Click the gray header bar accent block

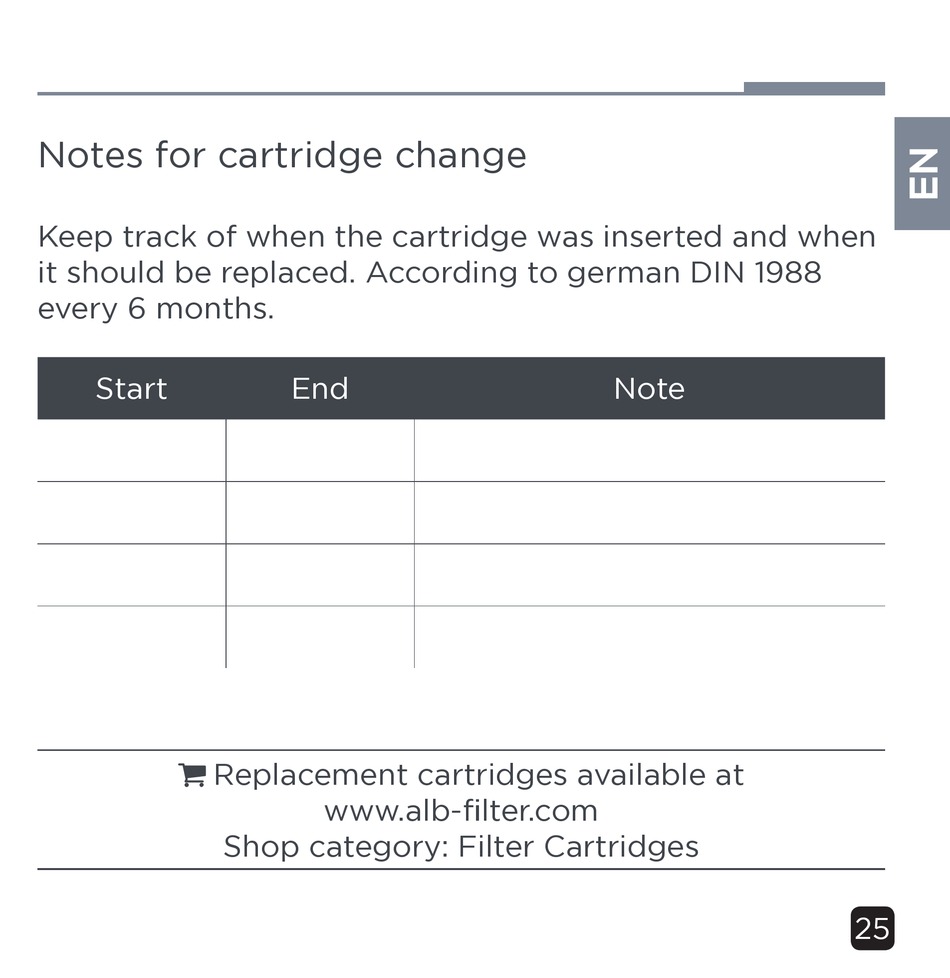tap(814, 88)
